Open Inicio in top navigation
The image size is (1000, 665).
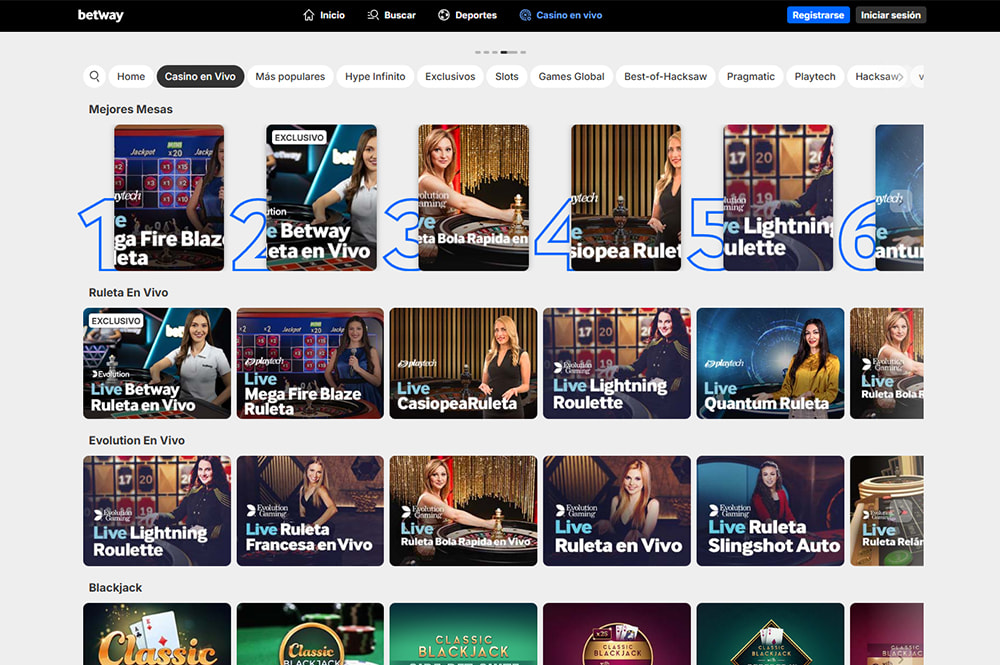pos(324,15)
